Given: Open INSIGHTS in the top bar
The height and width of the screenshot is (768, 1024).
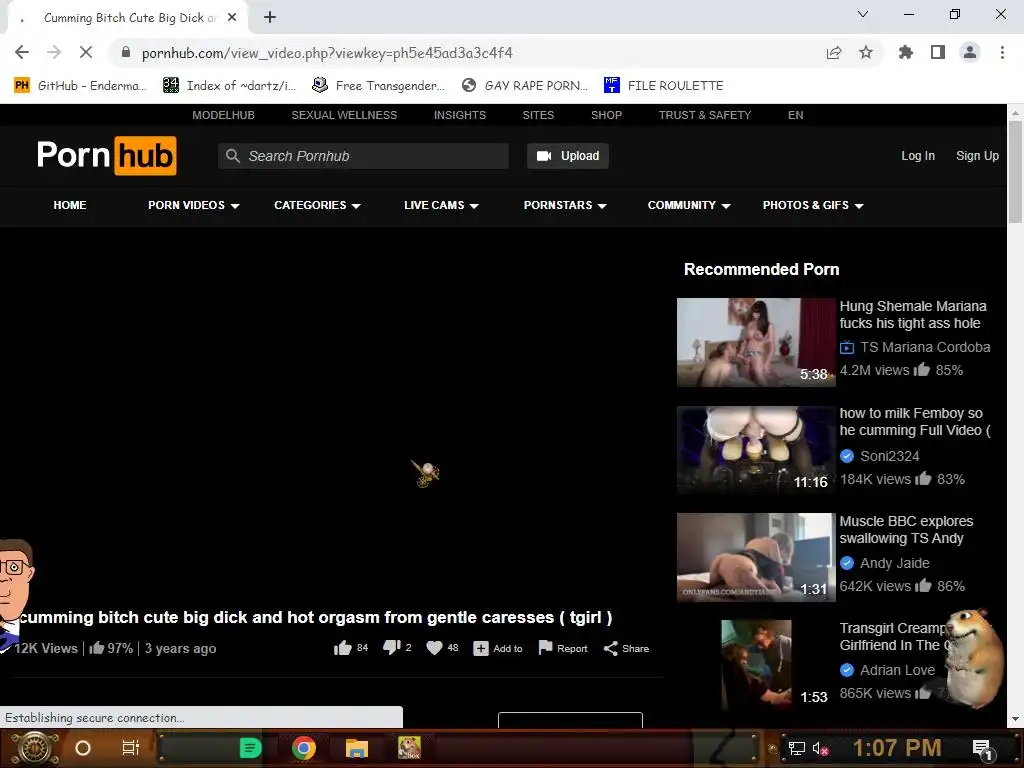Looking at the screenshot, I should point(460,115).
